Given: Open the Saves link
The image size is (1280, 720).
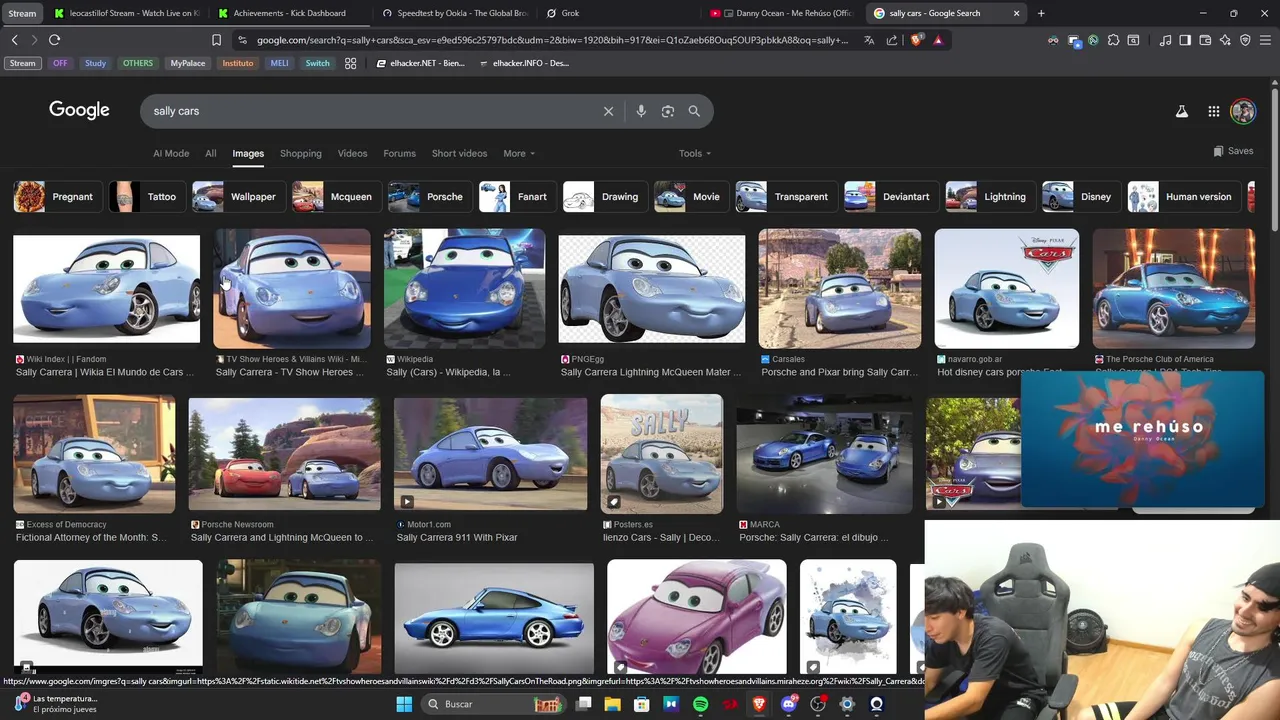Looking at the screenshot, I should [x=1233, y=151].
